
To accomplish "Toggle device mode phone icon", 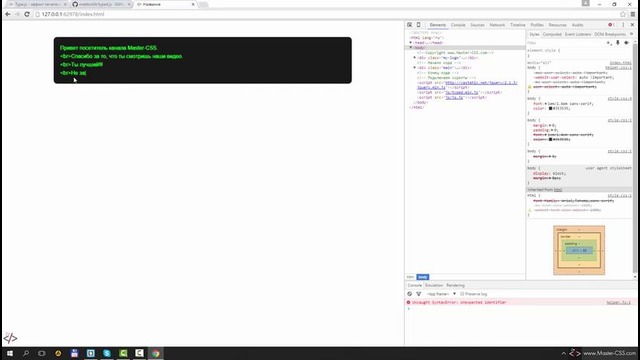I will tap(418, 25).
